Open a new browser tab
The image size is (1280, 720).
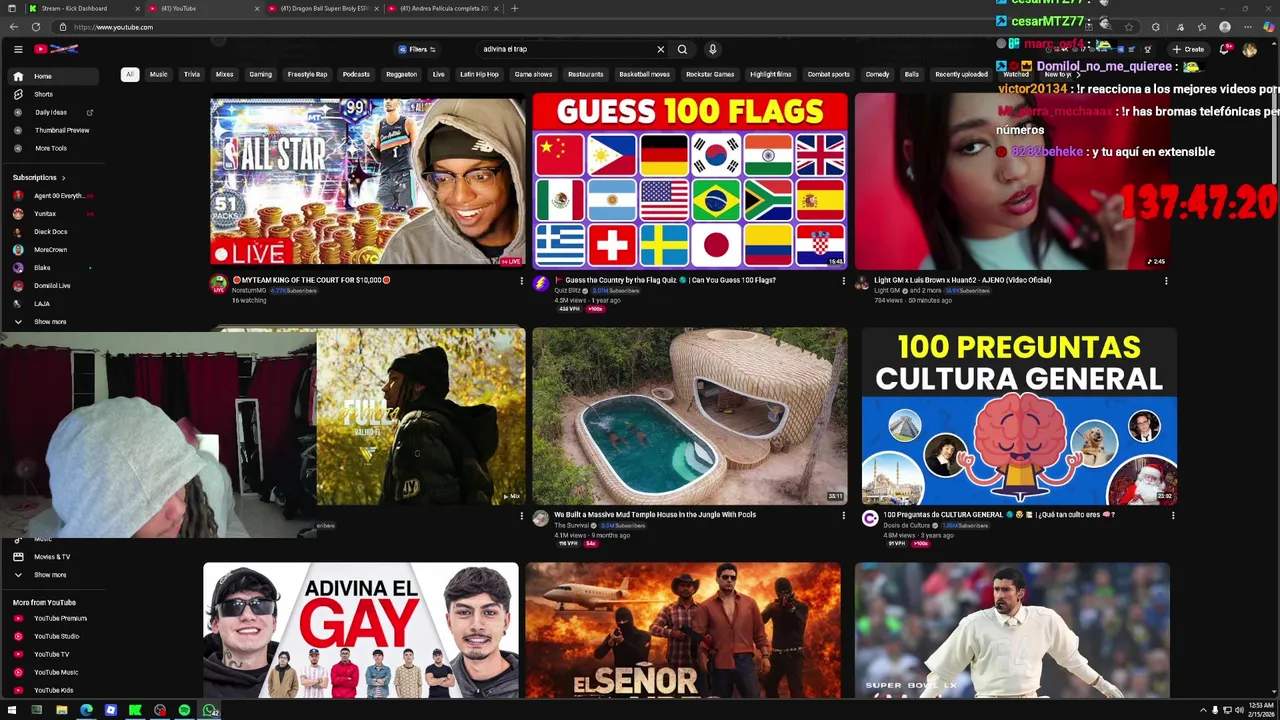514,8
